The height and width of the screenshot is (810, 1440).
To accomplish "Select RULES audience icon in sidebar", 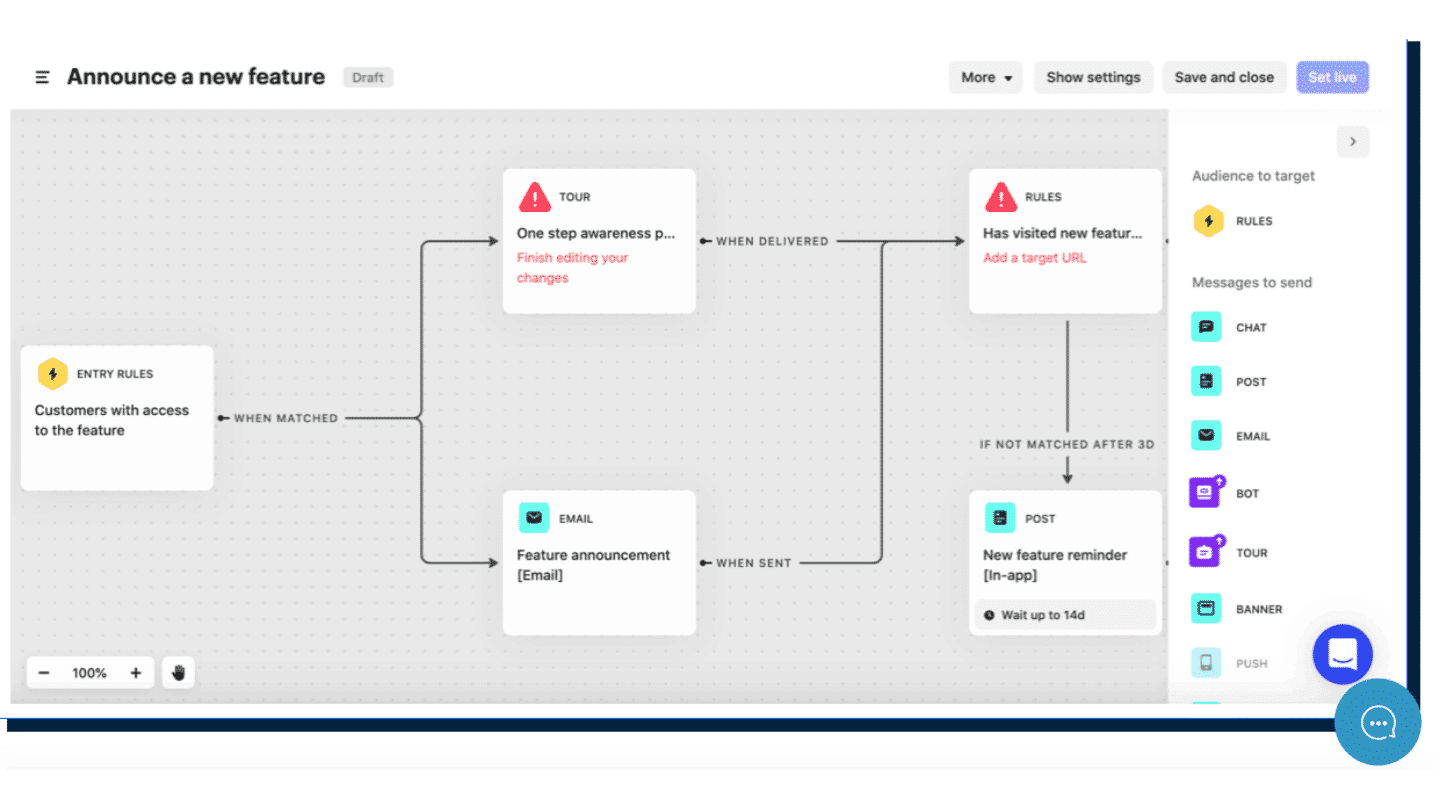I will pyautogui.click(x=1209, y=221).
